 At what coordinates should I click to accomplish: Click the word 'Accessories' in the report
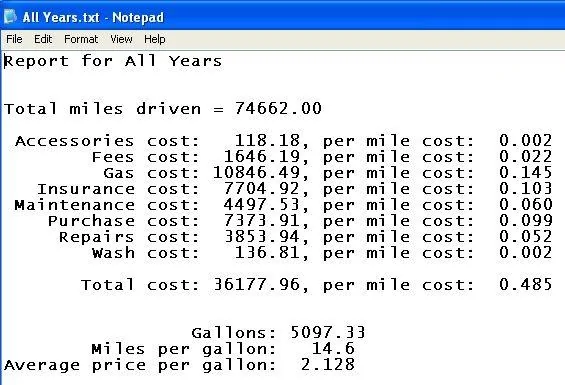pyautogui.click(x=74, y=141)
